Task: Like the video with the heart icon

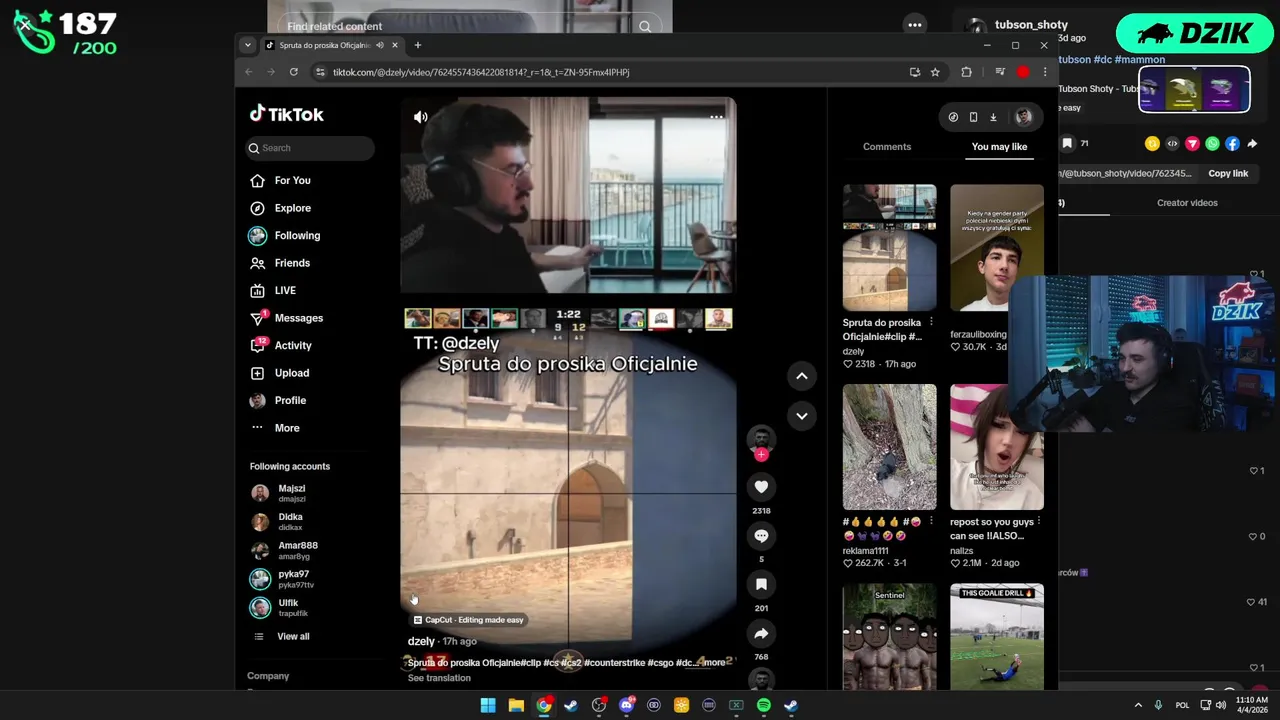Action: point(761,487)
